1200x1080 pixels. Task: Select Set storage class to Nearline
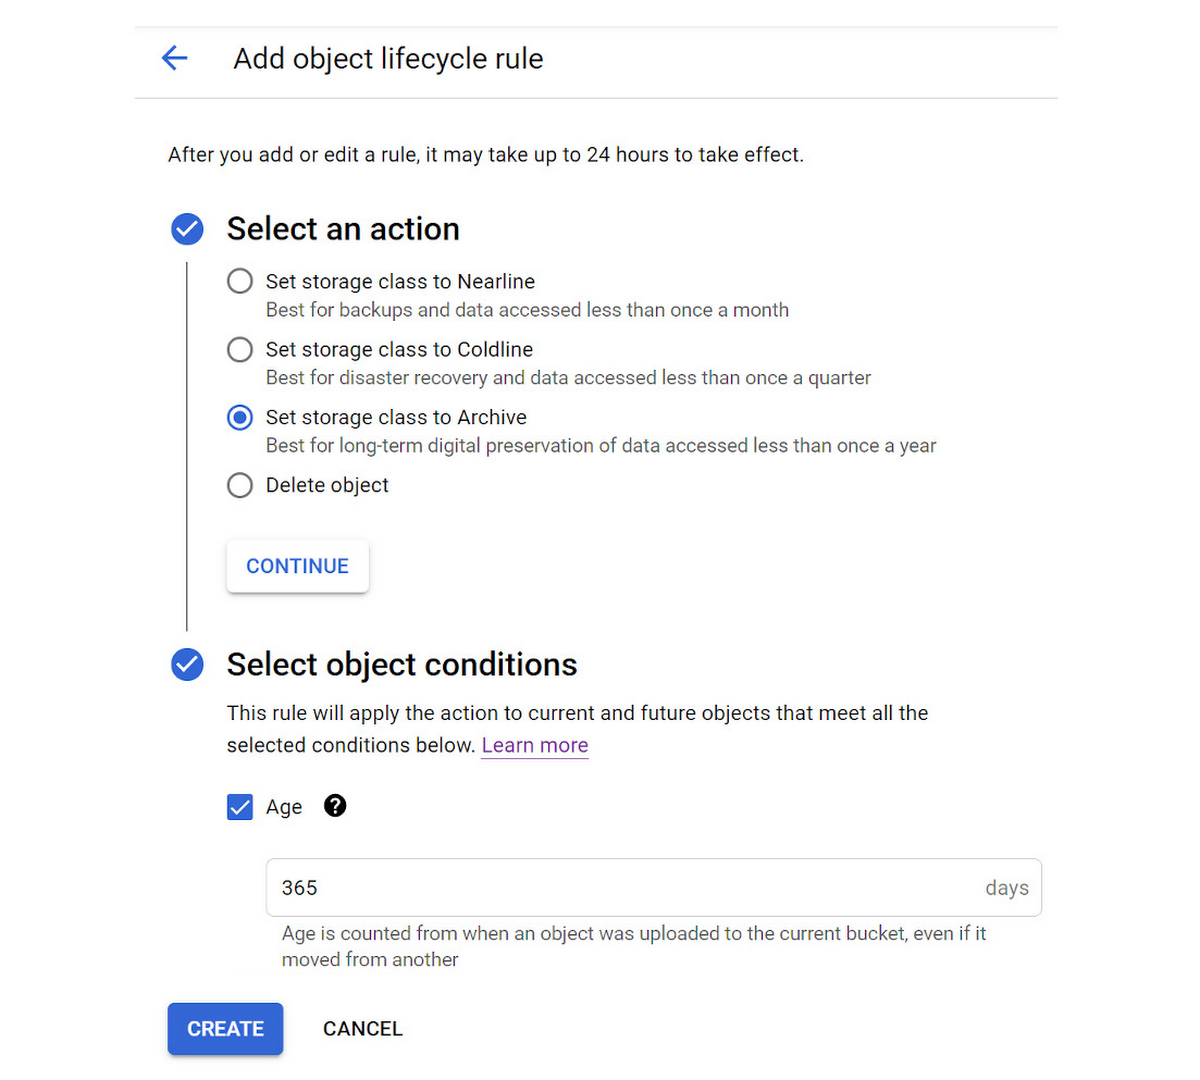pyautogui.click(x=239, y=281)
